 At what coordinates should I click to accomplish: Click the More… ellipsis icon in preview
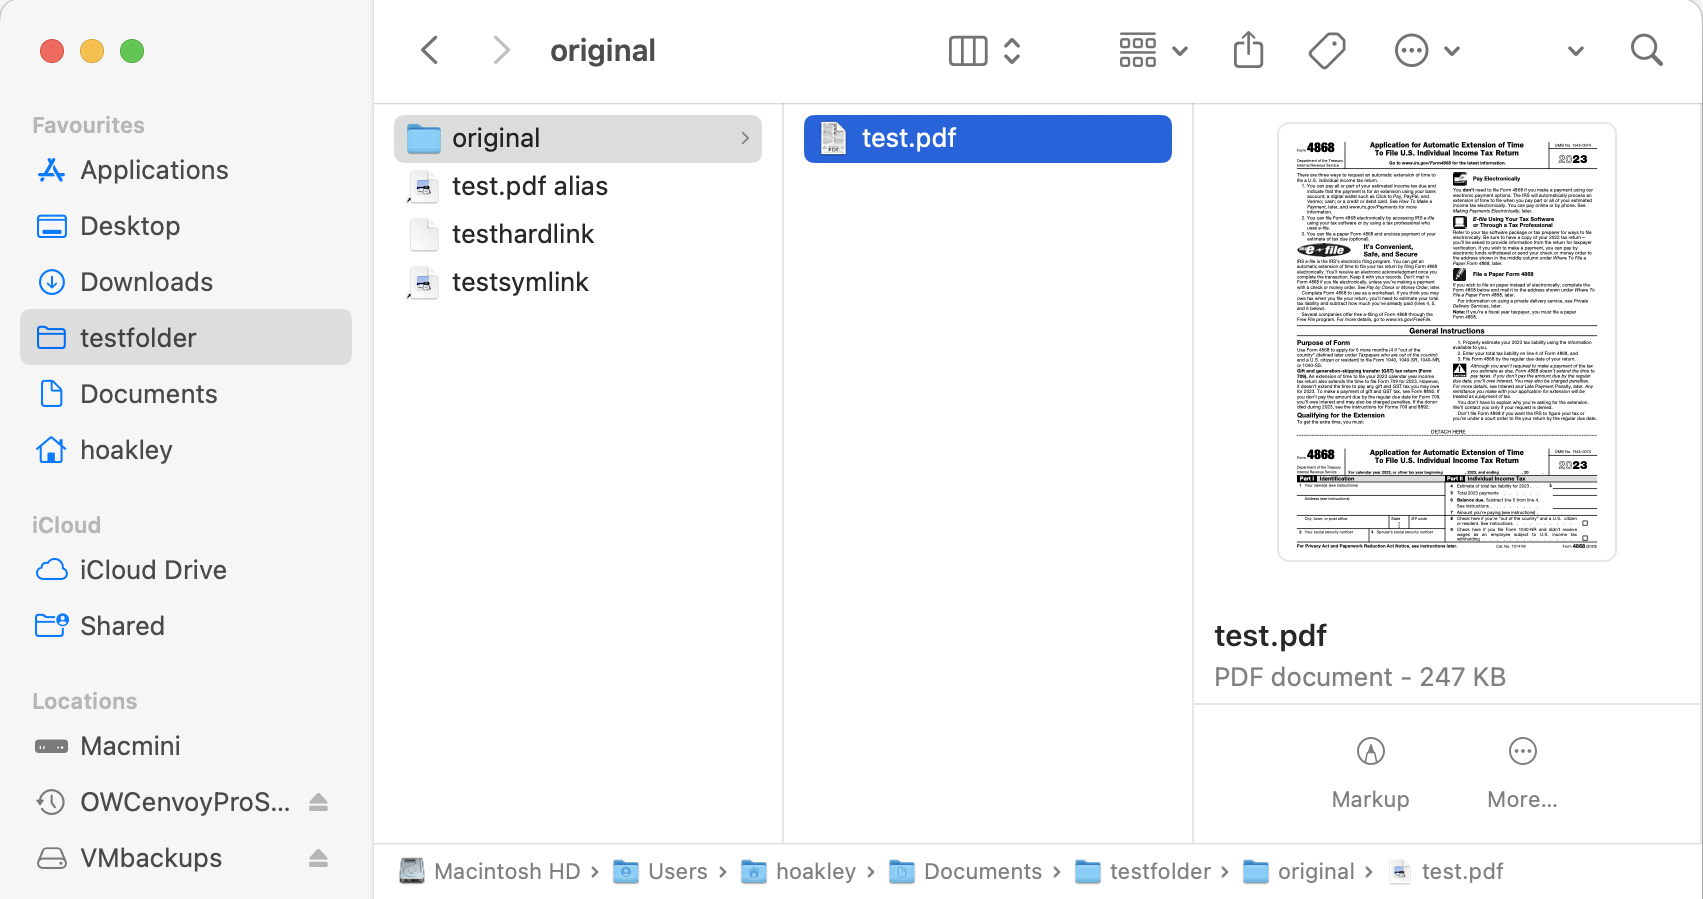[1522, 751]
